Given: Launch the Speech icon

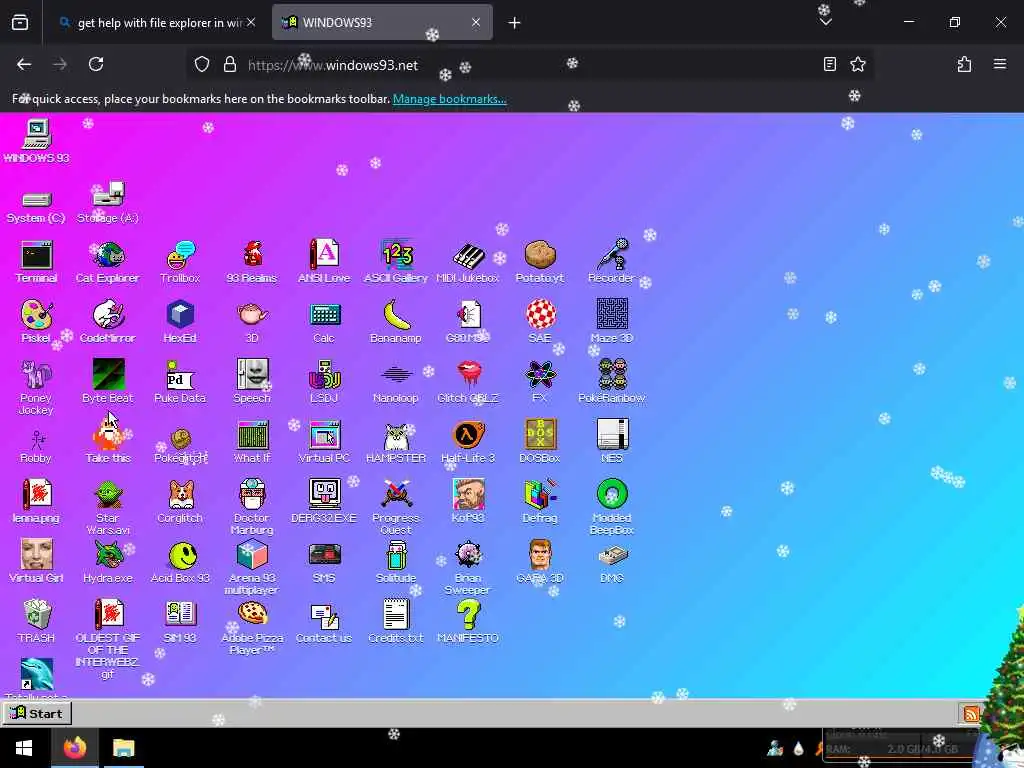Looking at the screenshot, I should tap(252, 382).
